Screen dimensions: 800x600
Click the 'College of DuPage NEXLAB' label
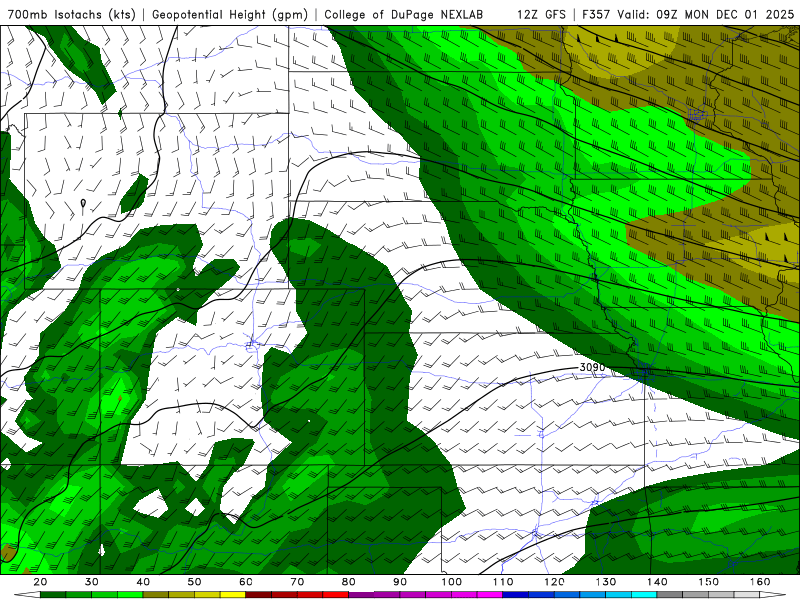tap(404, 14)
